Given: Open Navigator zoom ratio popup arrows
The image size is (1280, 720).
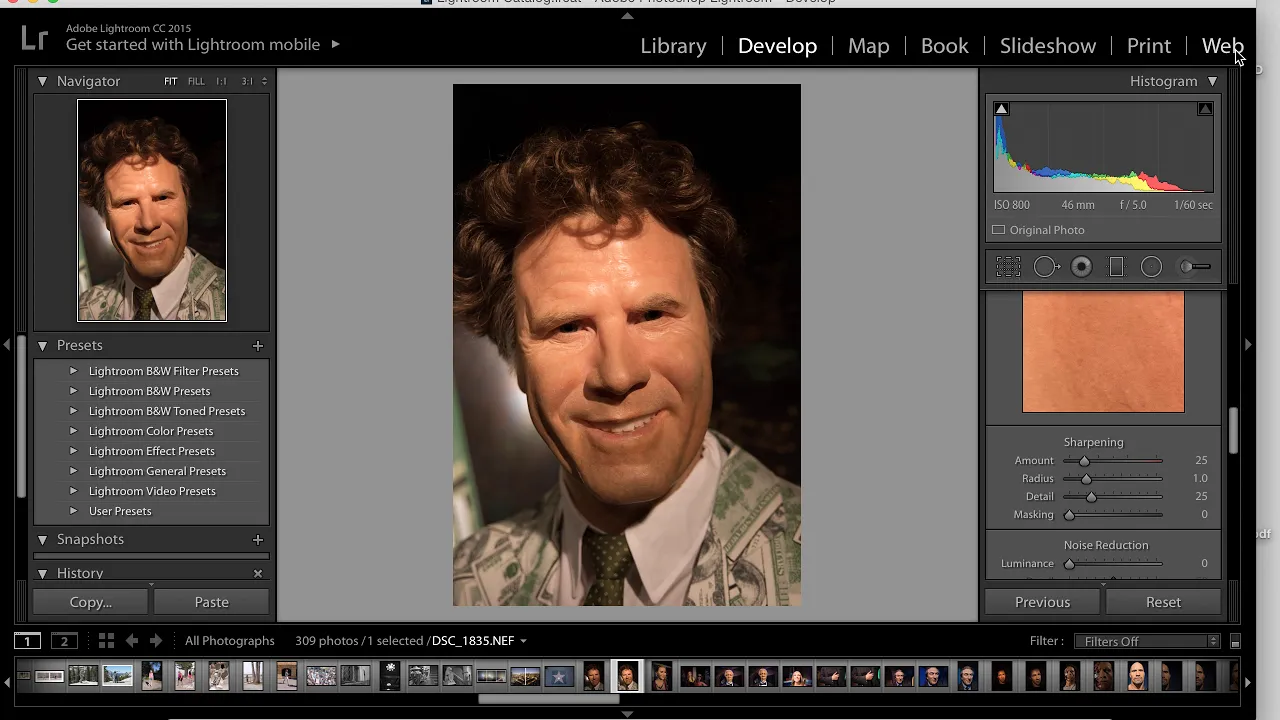Looking at the screenshot, I should coord(264,82).
